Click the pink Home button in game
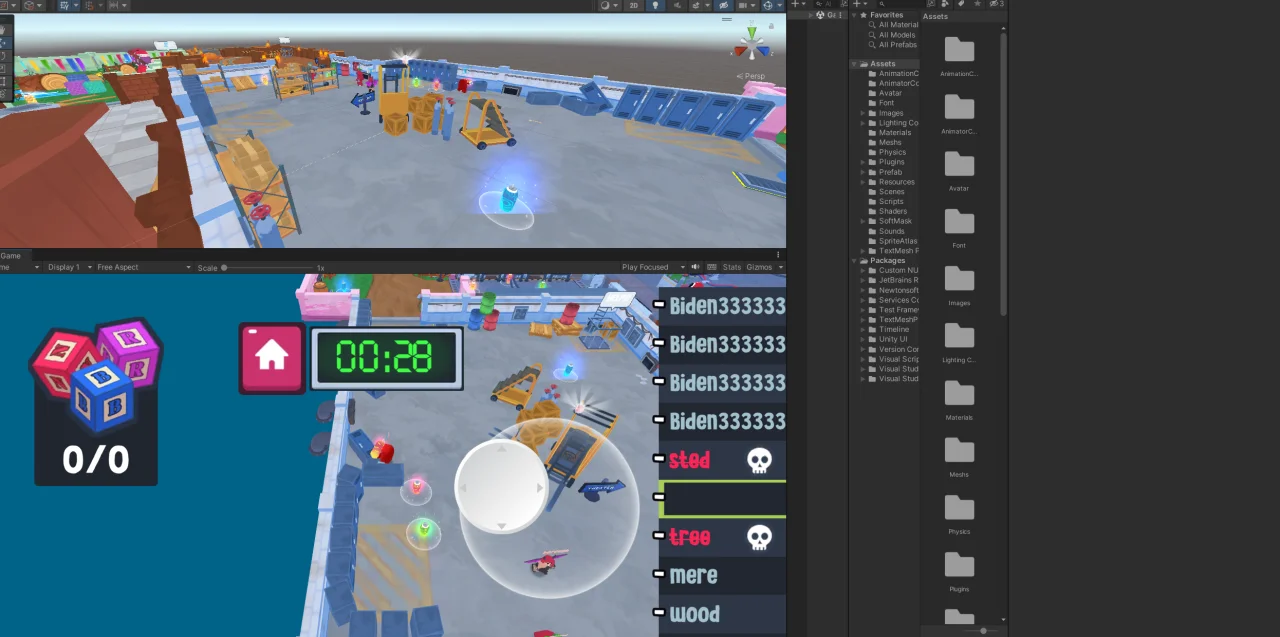This screenshot has height=637, width=1280. 272,358
